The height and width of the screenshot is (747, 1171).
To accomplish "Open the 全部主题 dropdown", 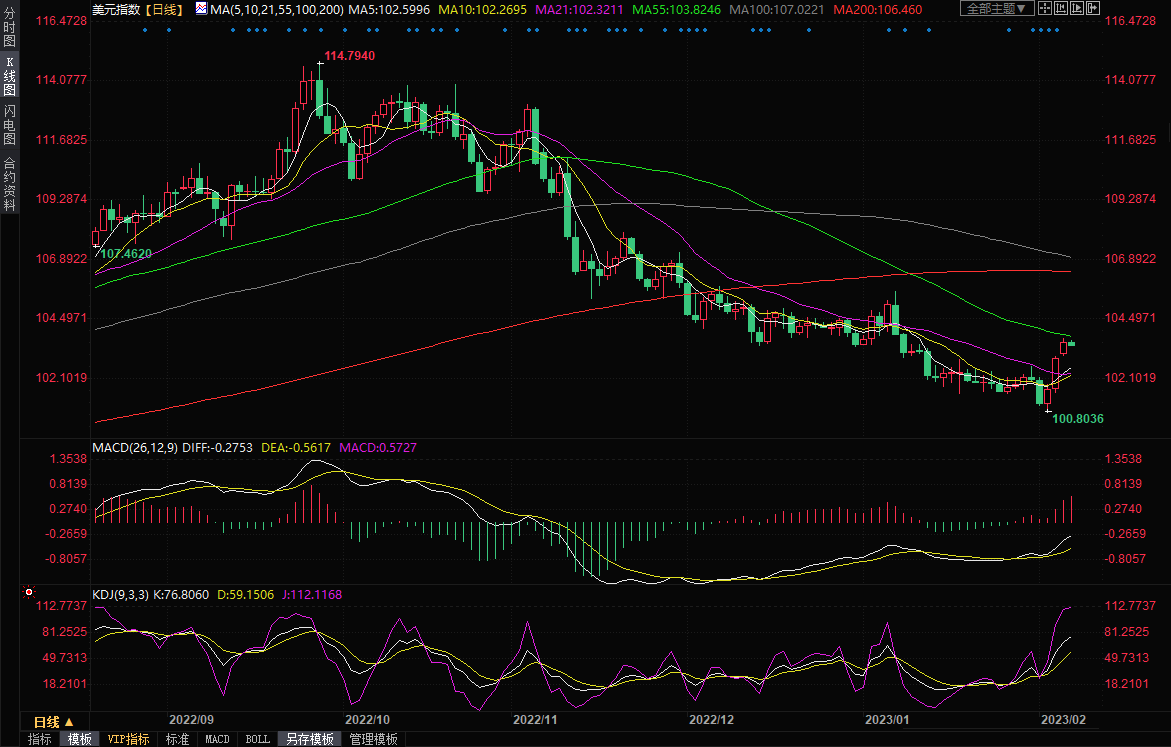I will click(x=996, y=9).
